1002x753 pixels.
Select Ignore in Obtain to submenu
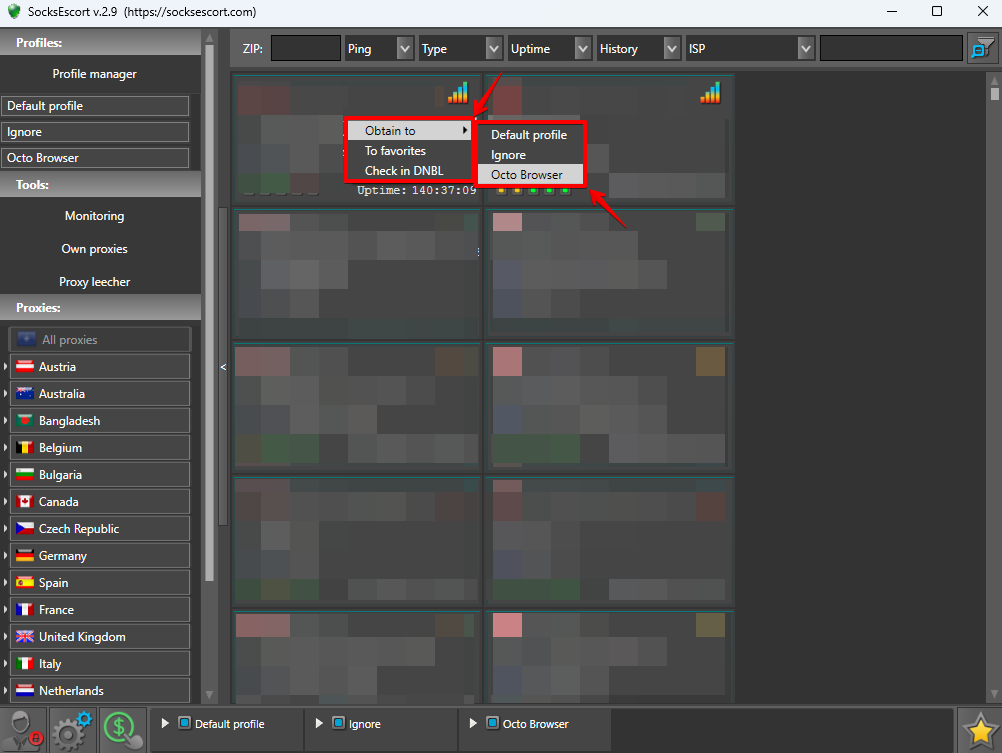tap(530, 155)
